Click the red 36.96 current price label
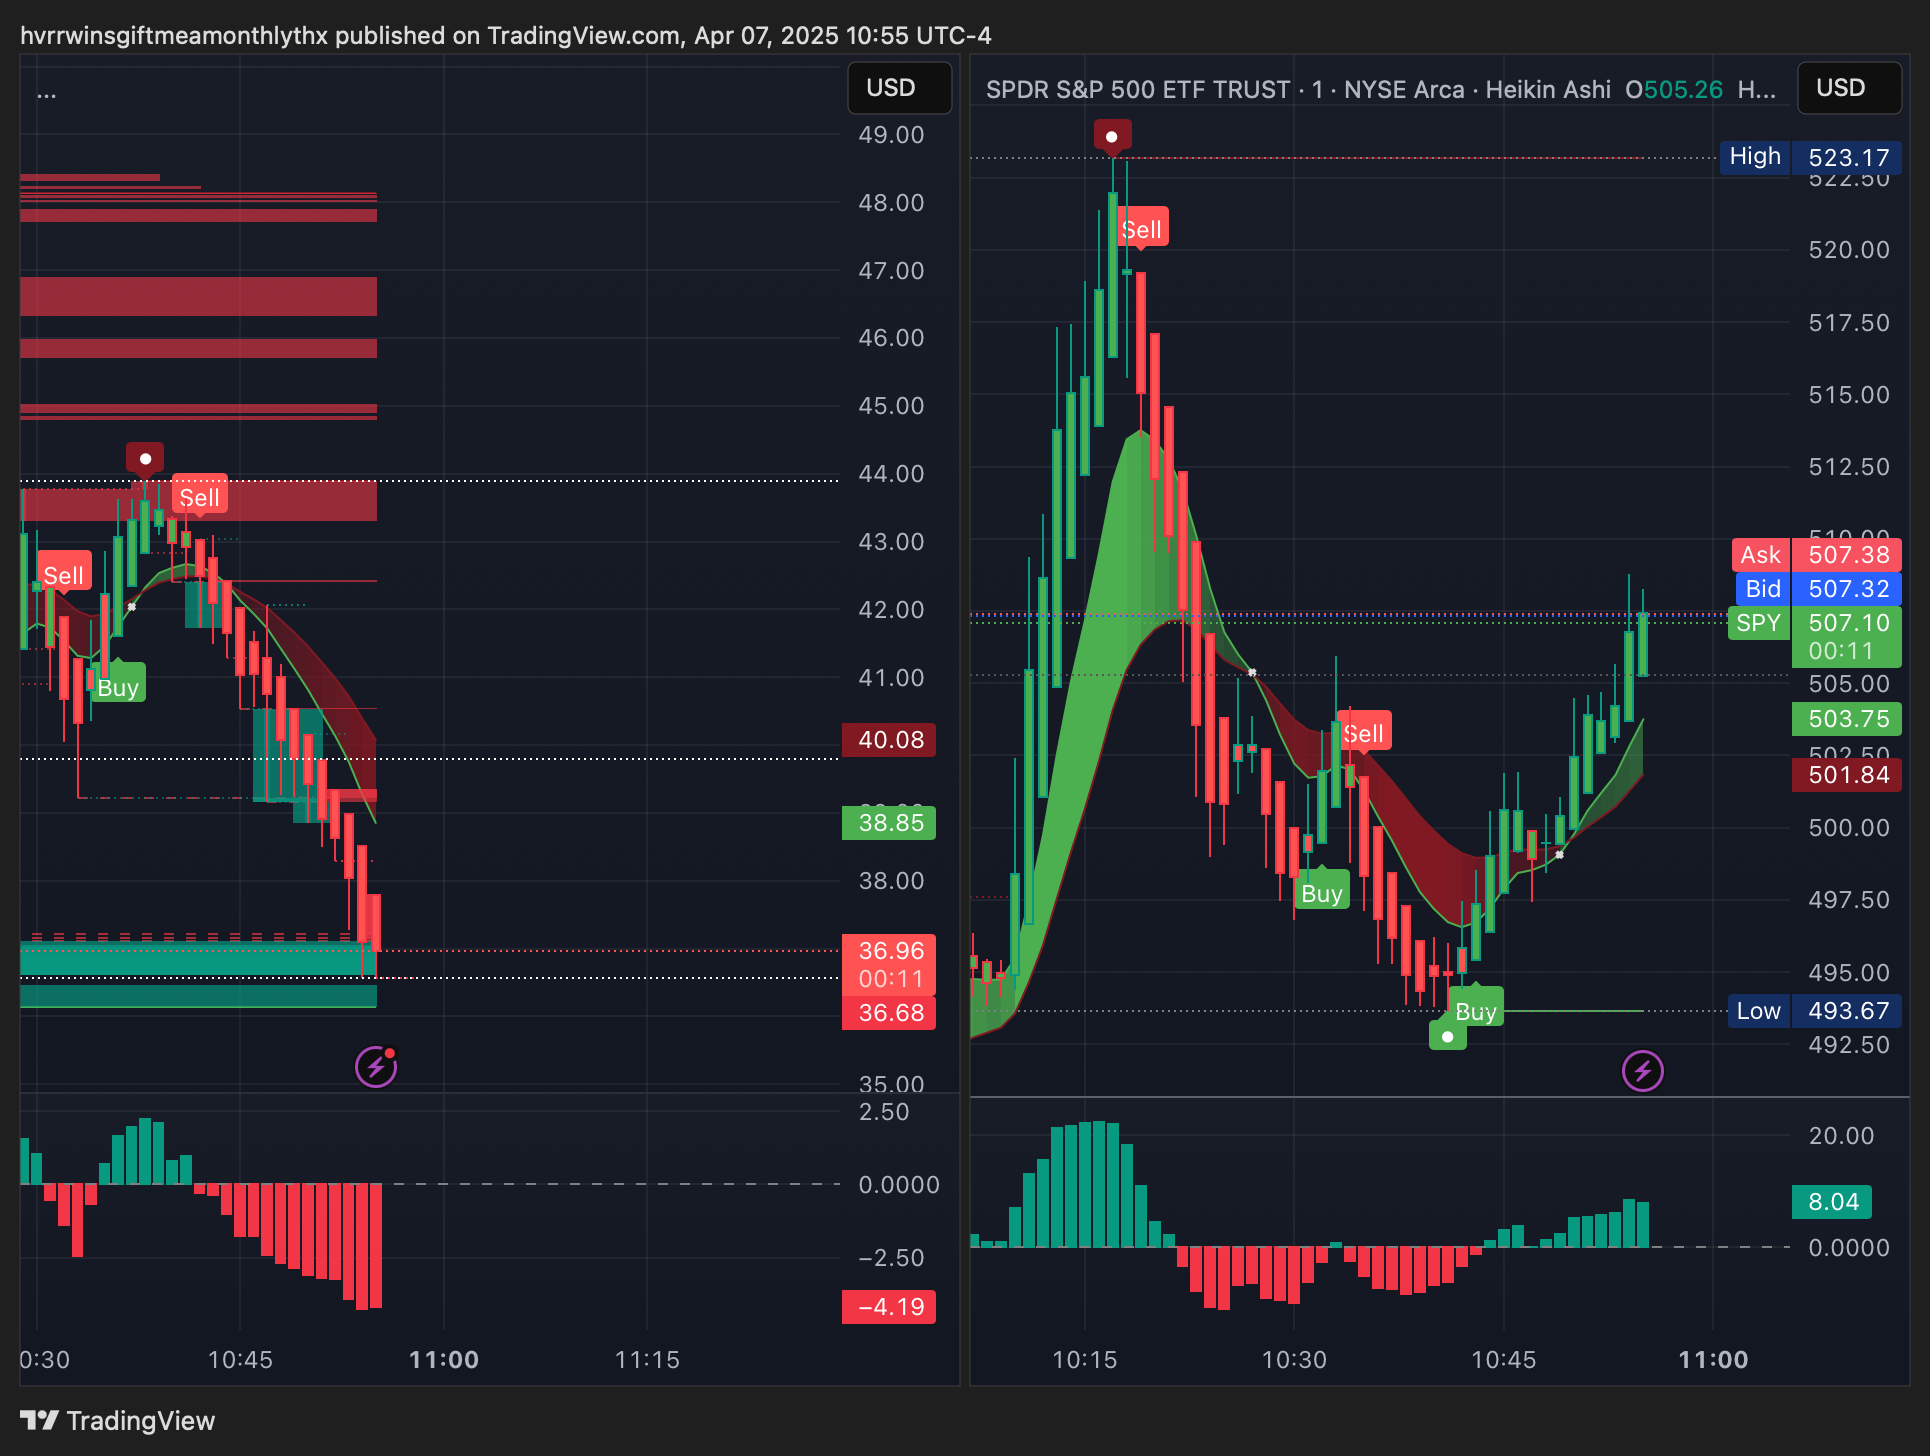This screenshot has width=1930, height=1456. 889,964
